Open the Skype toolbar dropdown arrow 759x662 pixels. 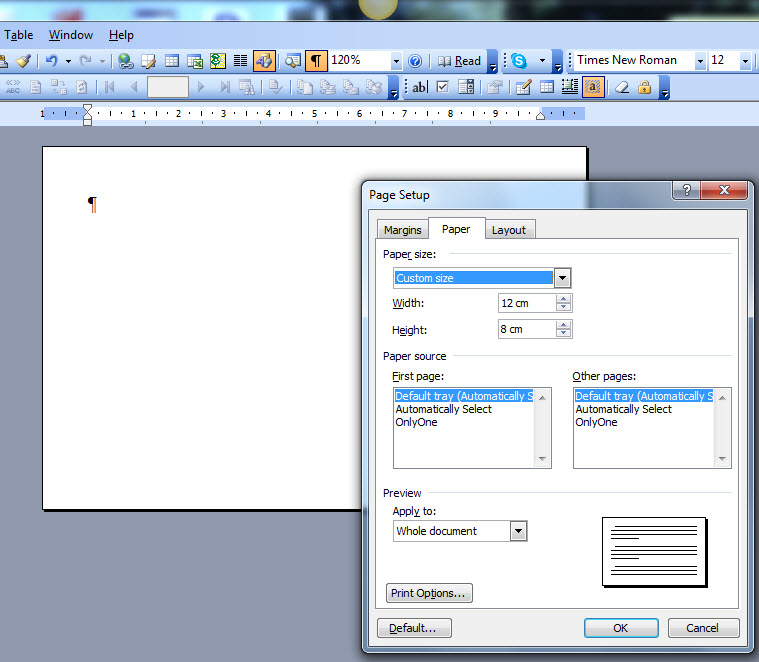click(x=542, y=61)
